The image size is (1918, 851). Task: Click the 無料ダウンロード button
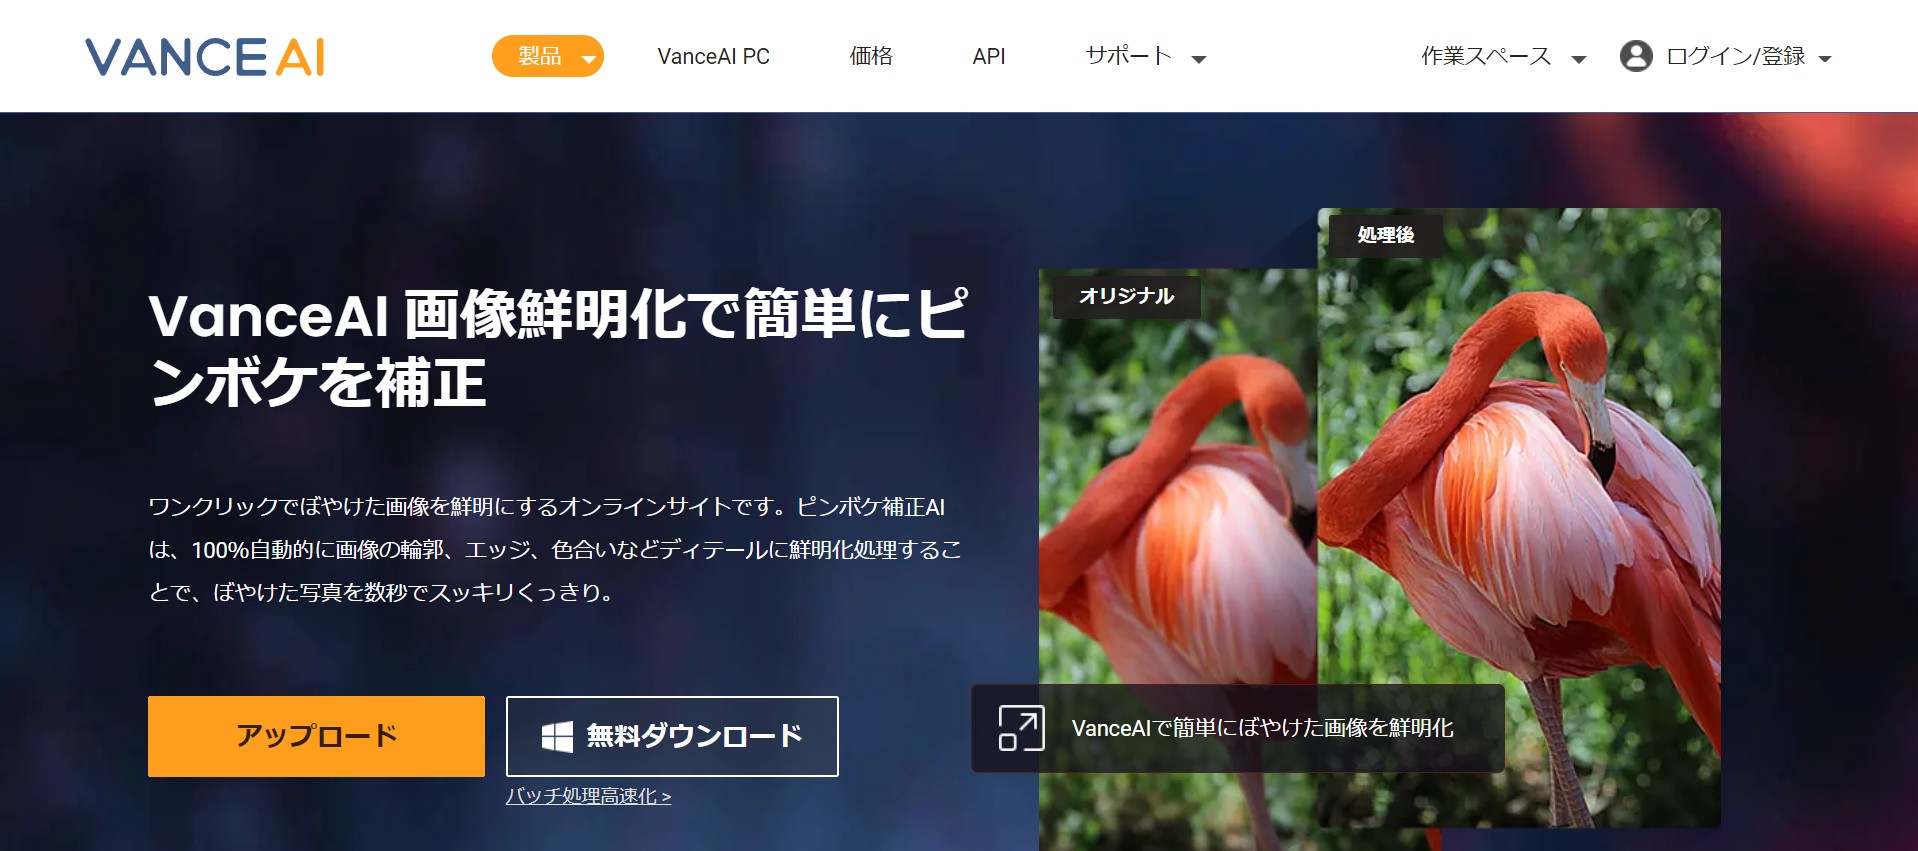[x=672, y=736]
